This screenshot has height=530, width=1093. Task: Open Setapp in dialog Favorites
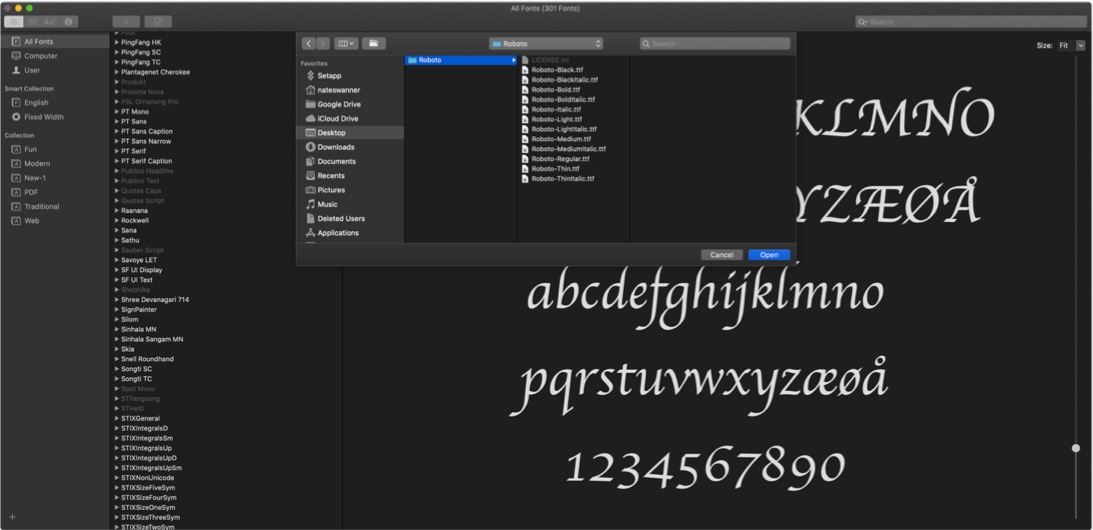(x=329, y=75)
